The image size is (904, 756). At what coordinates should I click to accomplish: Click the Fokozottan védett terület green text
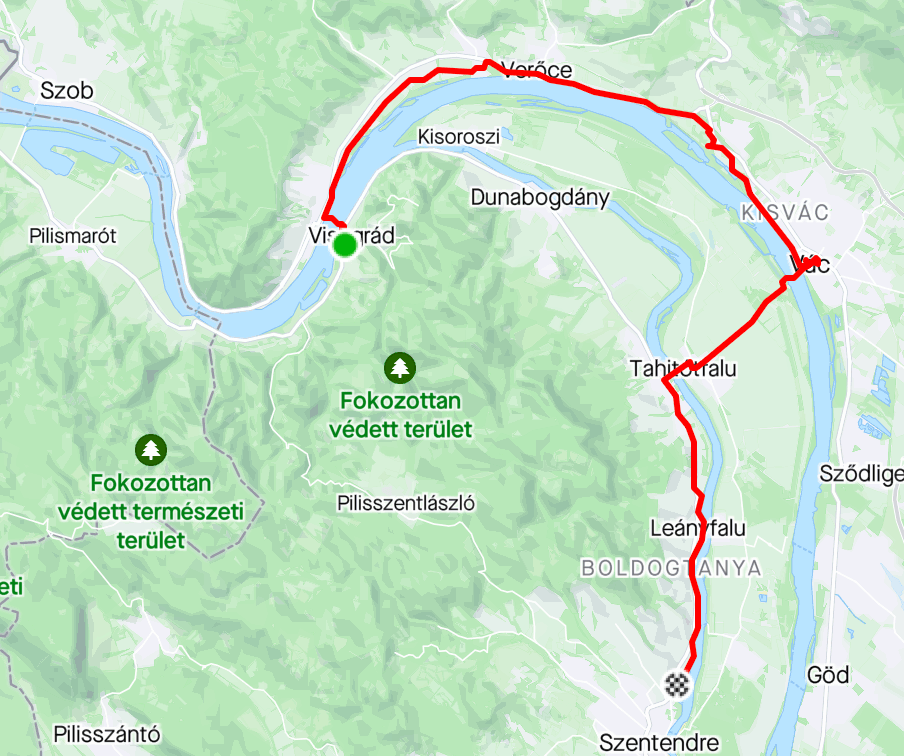401,415
